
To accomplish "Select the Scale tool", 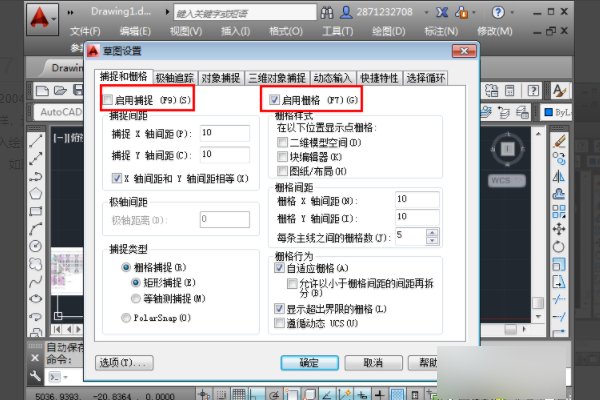I will click(x=559, y=264).
